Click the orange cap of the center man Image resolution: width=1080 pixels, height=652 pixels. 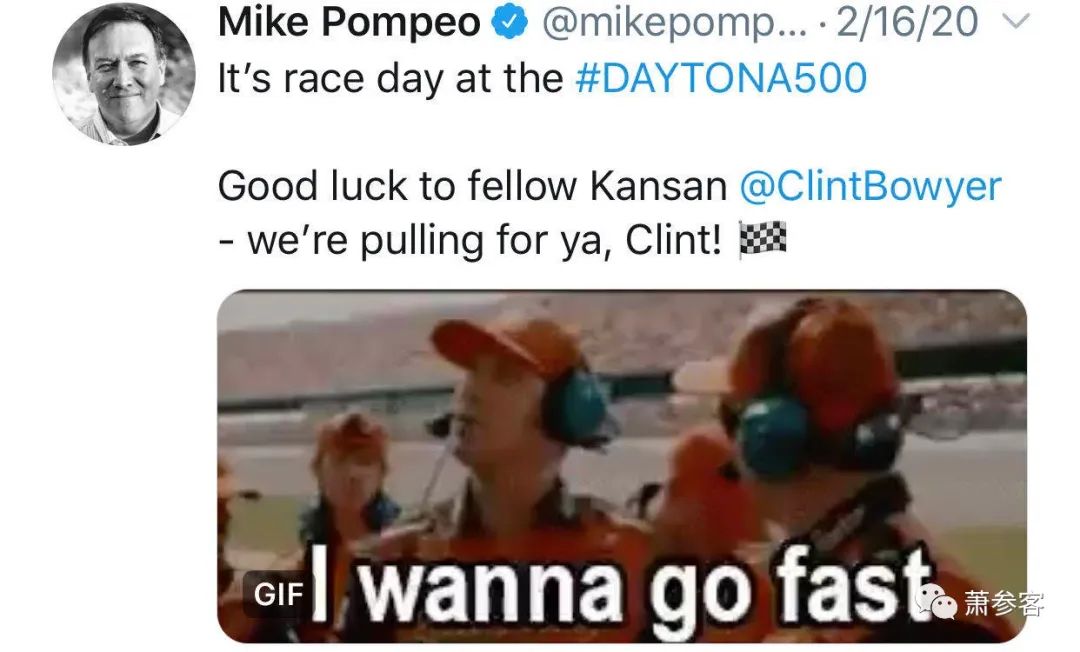click(505, 346)
